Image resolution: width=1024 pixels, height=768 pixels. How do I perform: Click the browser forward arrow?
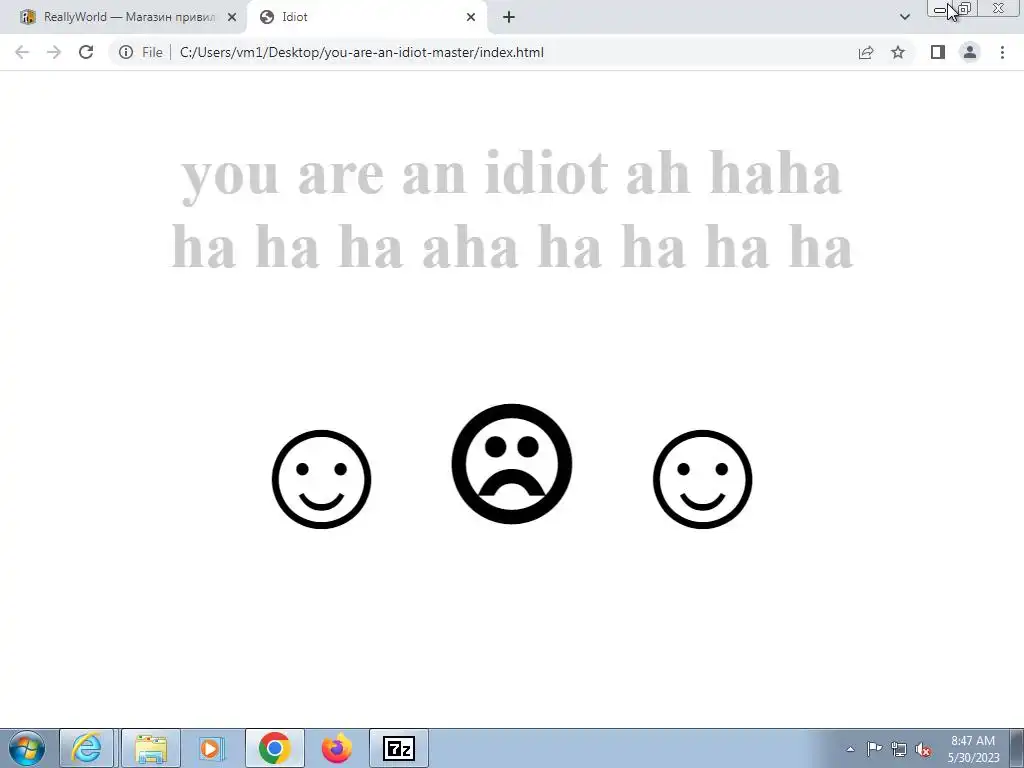[x=54, y=52]
